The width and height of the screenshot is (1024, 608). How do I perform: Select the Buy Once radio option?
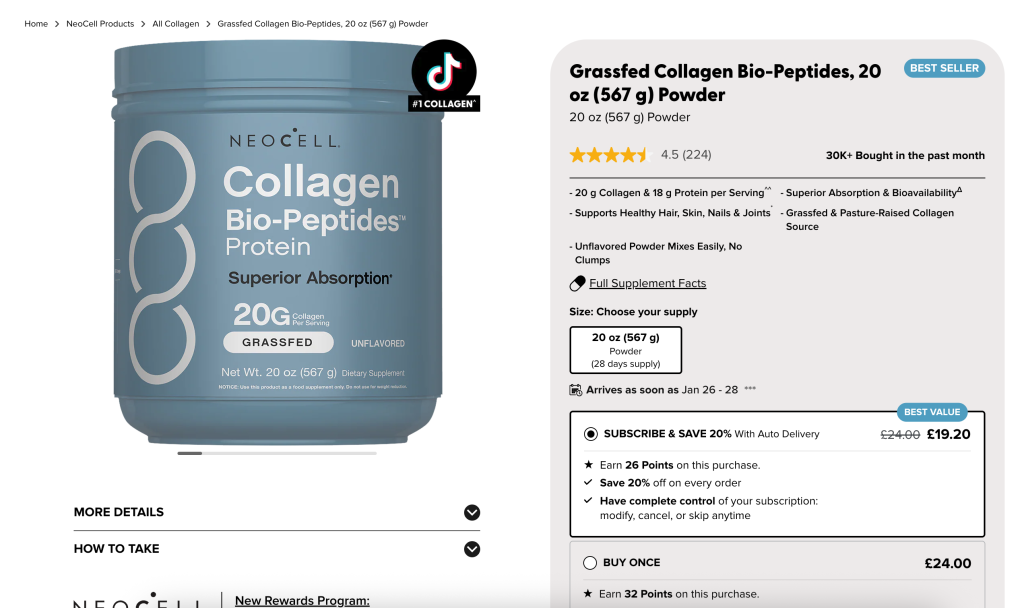[x=590, y=563]
